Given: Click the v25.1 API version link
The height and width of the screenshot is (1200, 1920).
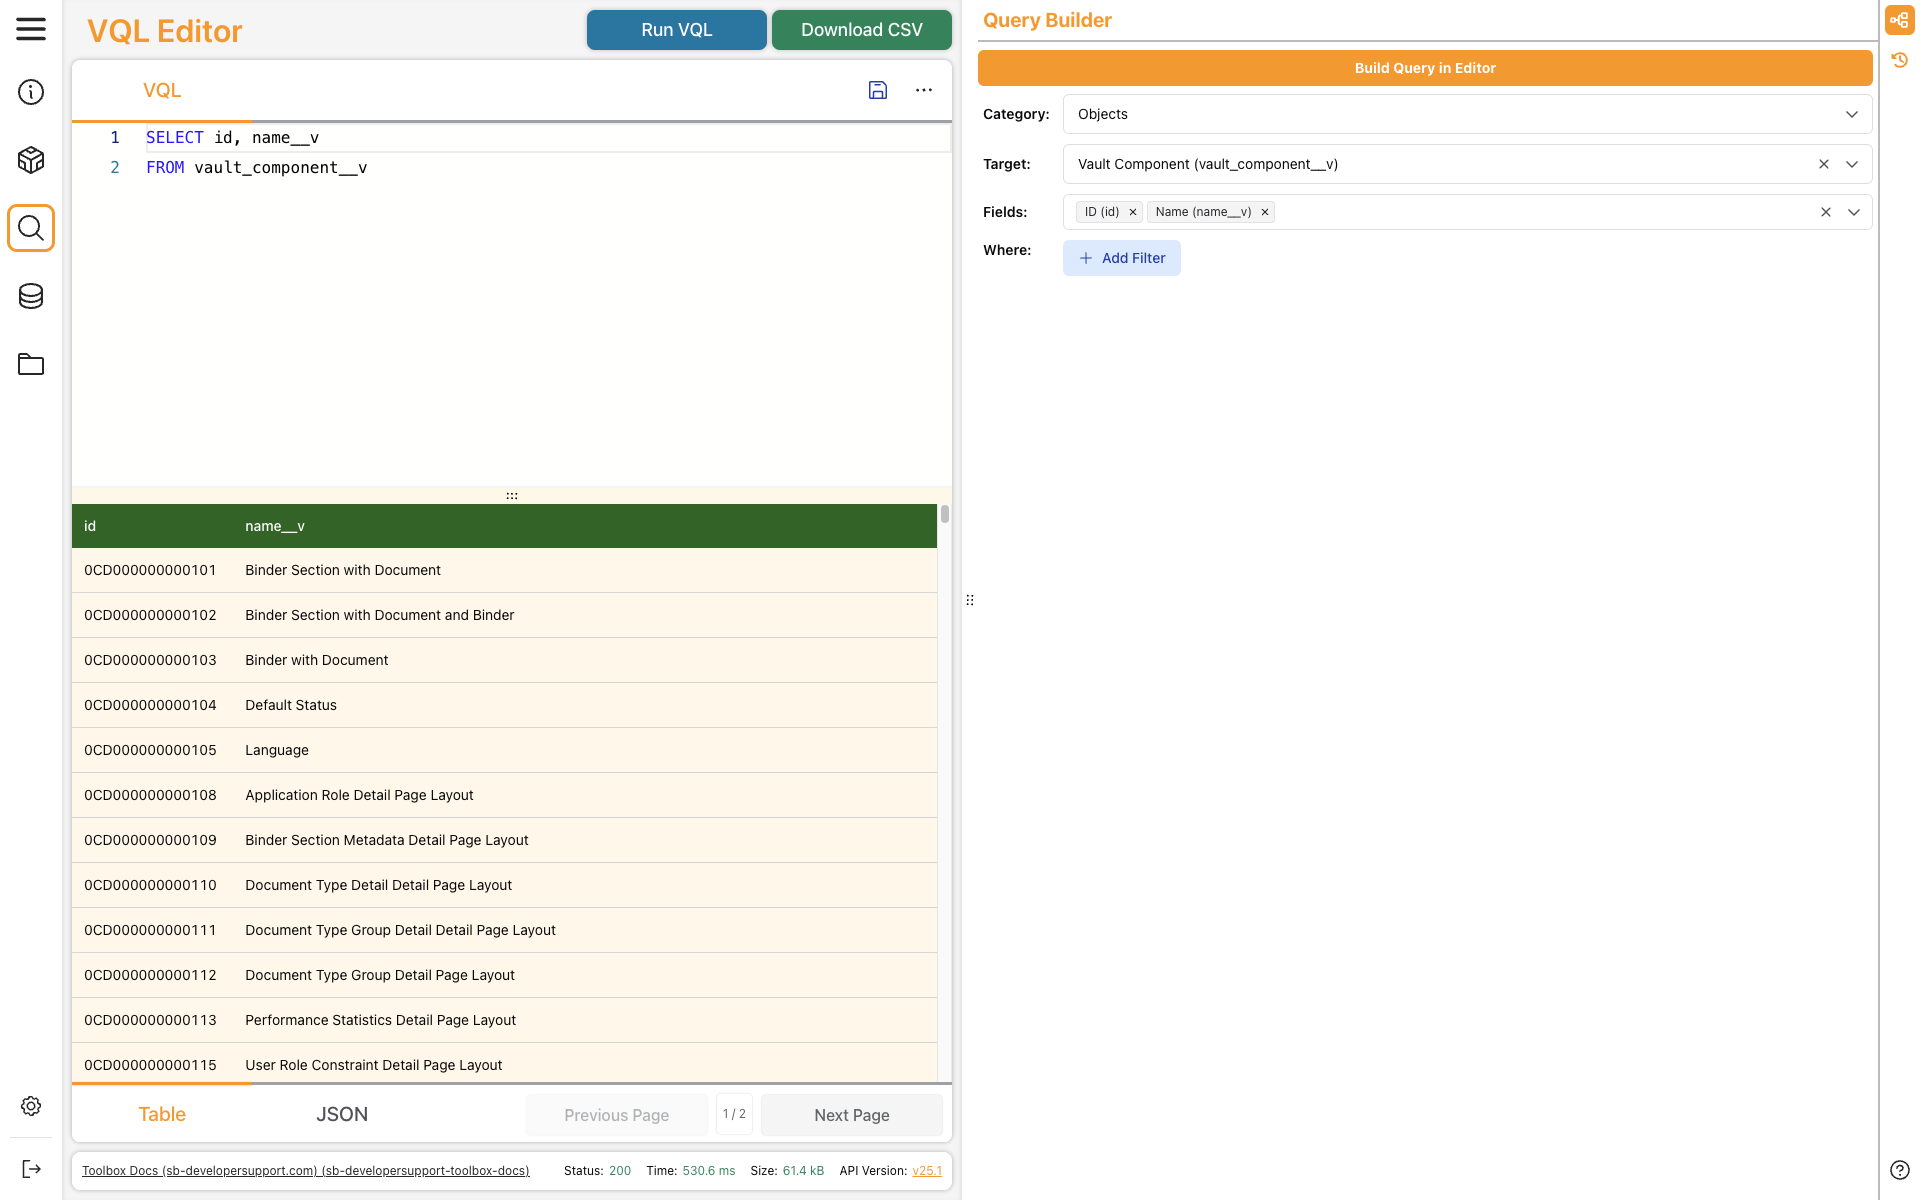Looking at the screenshot, I should (926, 1171).
